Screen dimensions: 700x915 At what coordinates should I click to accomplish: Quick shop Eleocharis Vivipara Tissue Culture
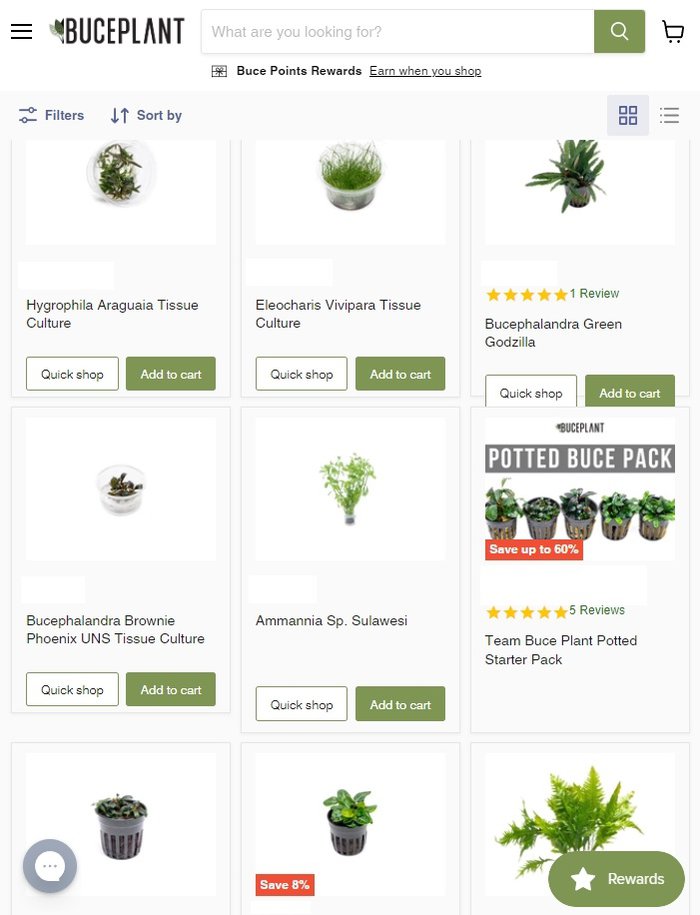pyautogui.click(x=302, y=374)
